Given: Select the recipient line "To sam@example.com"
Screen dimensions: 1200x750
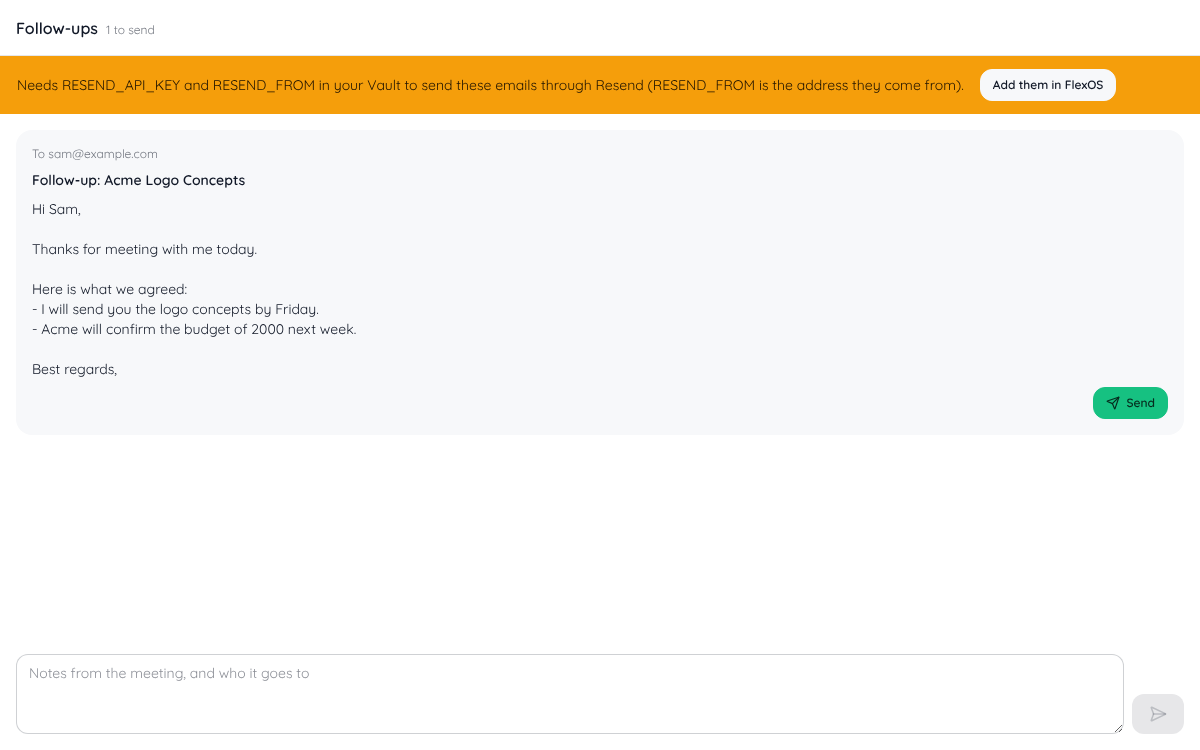Looking at the screenshot, I should coord(95,154).
